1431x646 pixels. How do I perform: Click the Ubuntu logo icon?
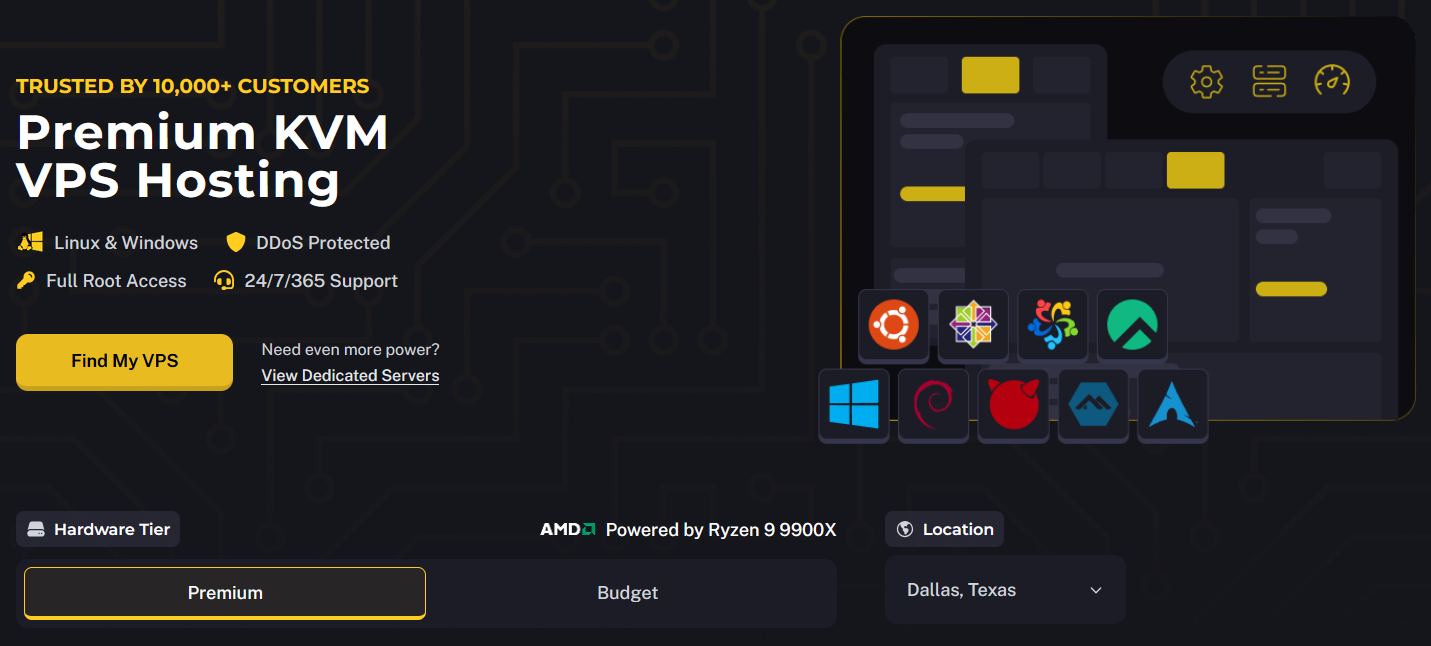(893, 325)
